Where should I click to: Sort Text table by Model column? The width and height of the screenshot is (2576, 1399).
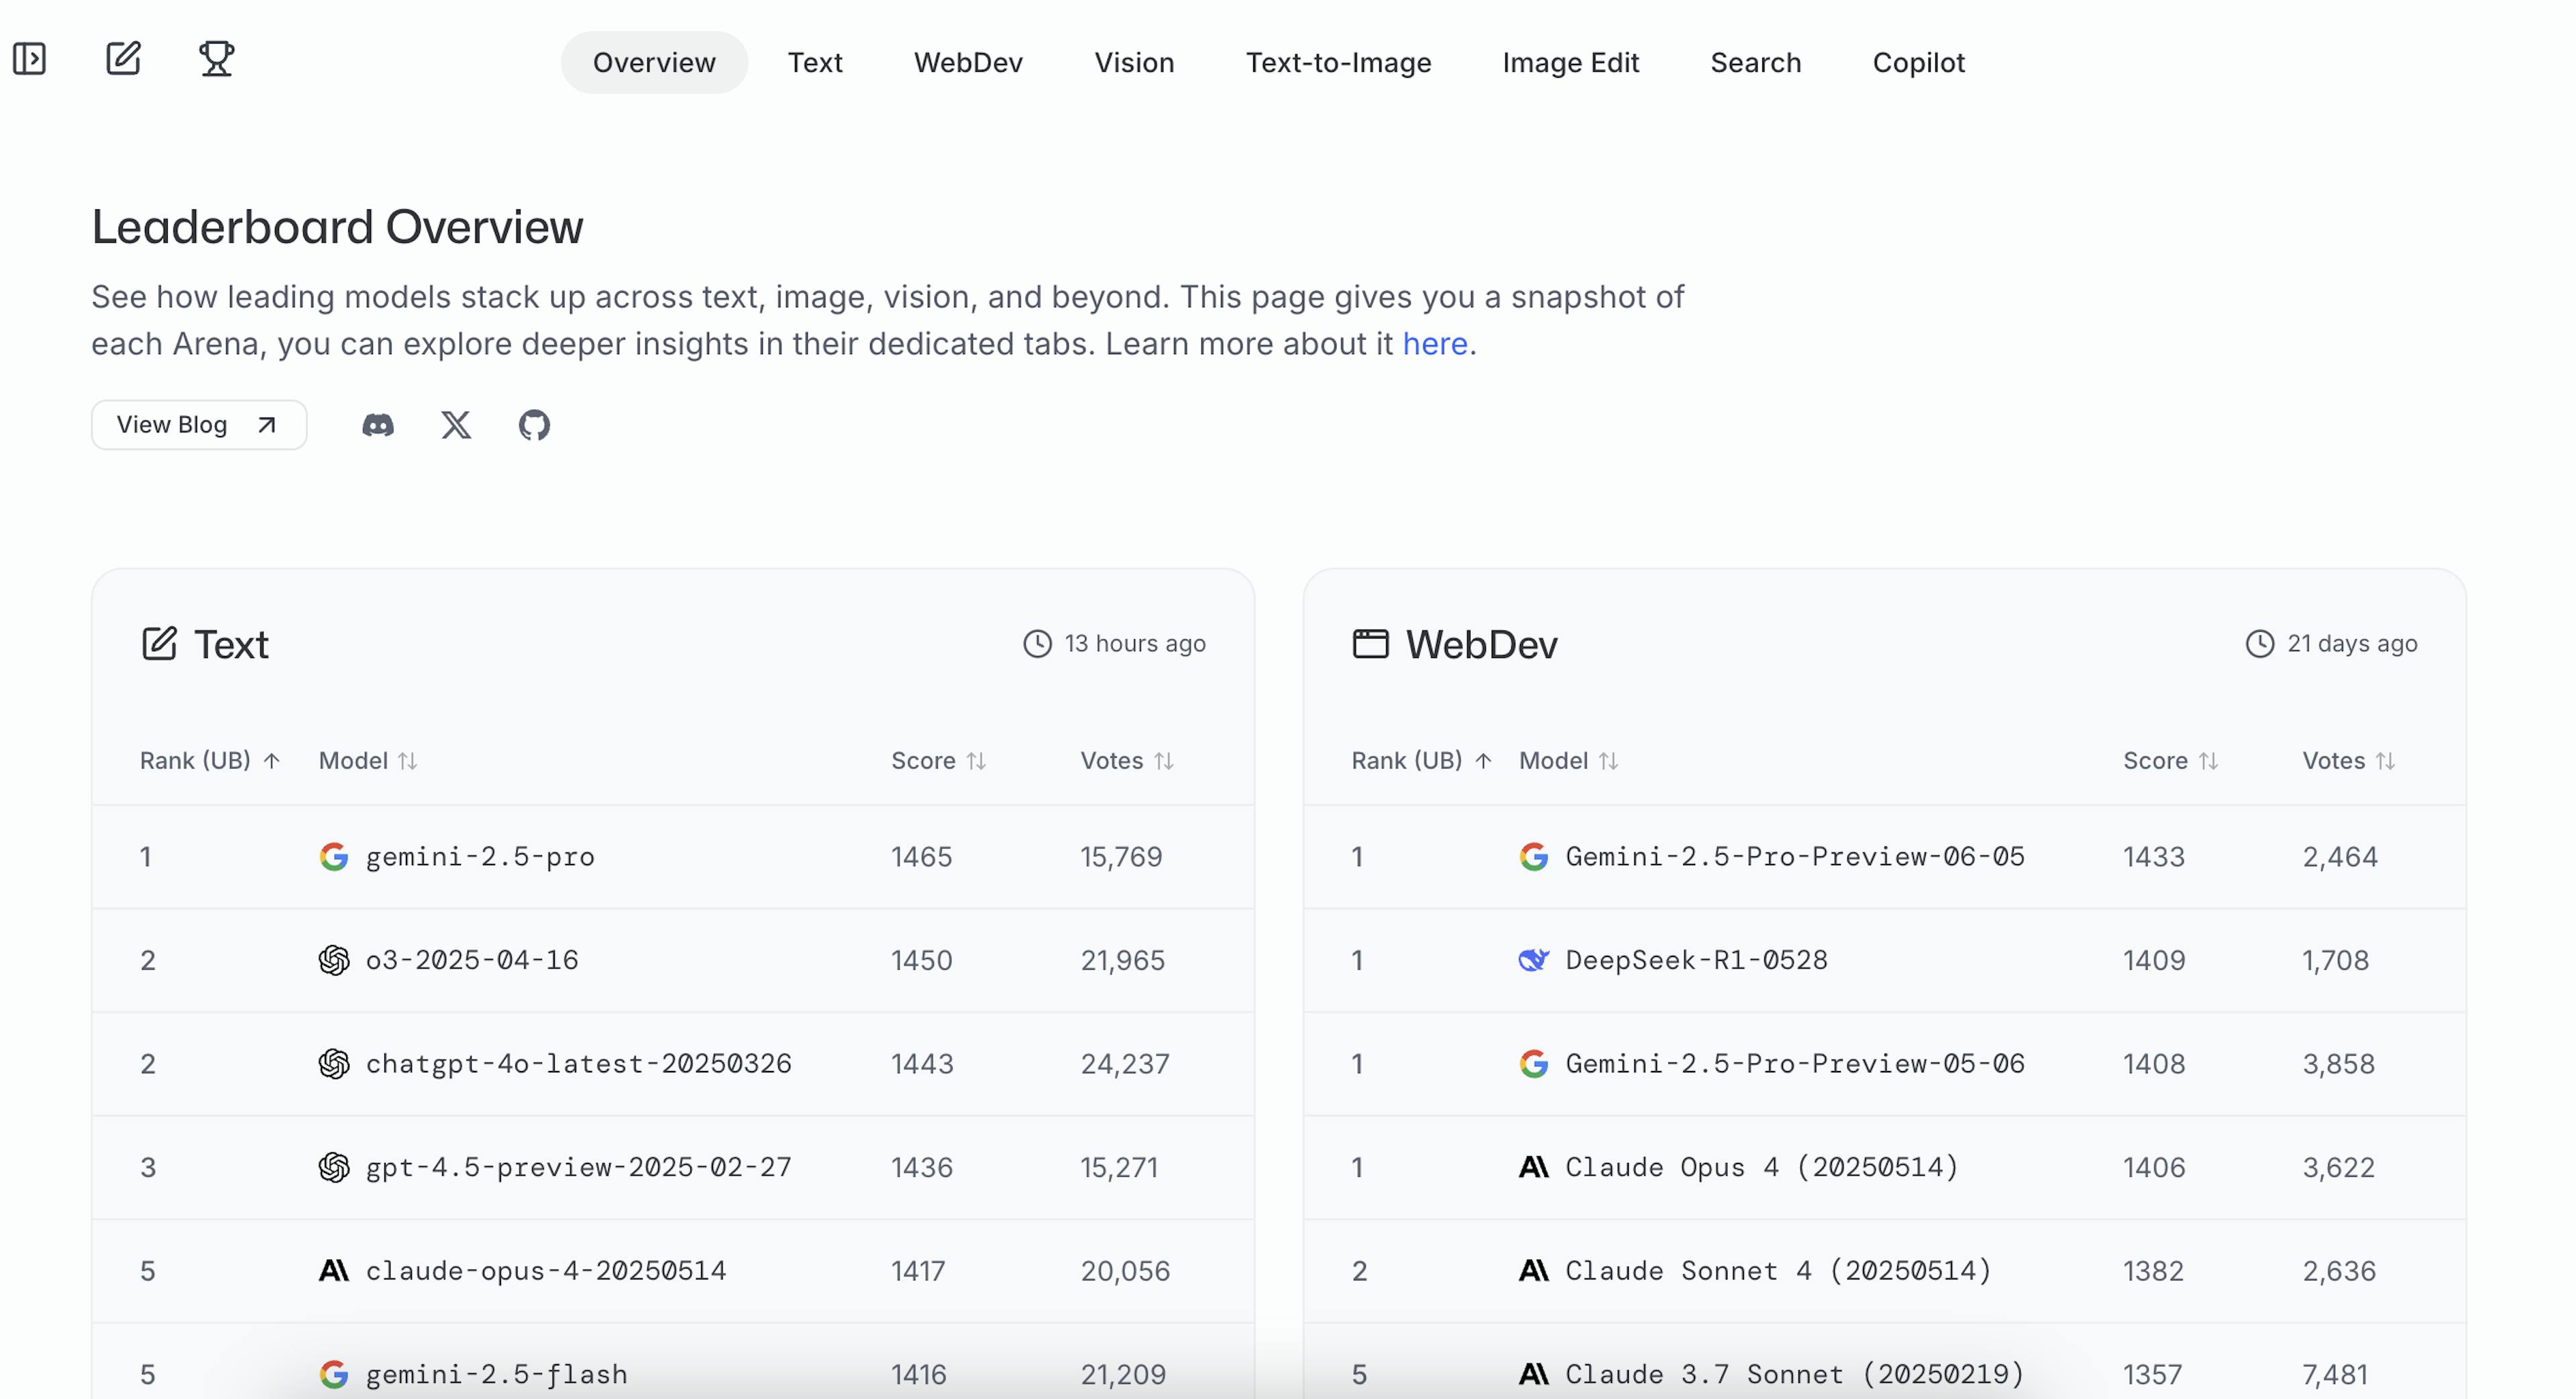[368, 761]
